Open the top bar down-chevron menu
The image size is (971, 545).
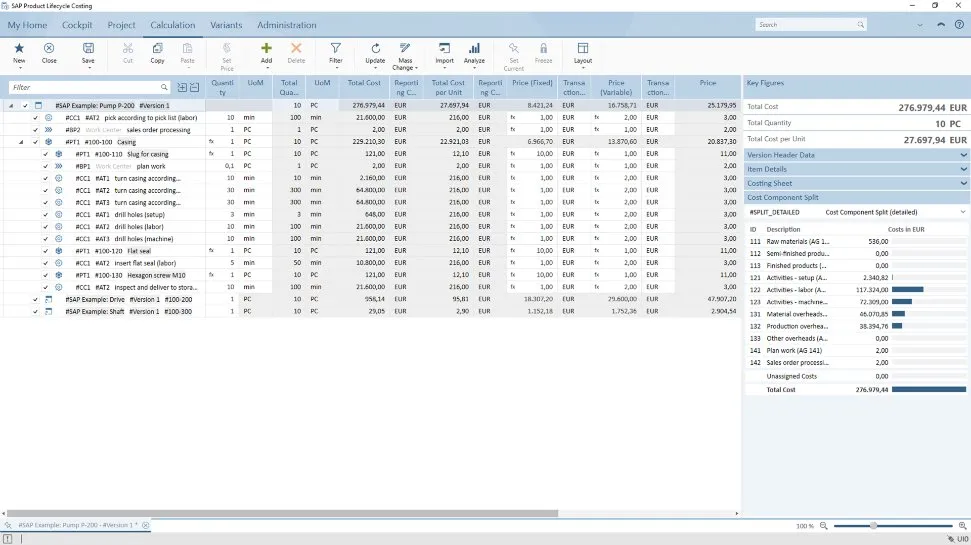pyautogui.click(x=920, y=25)
